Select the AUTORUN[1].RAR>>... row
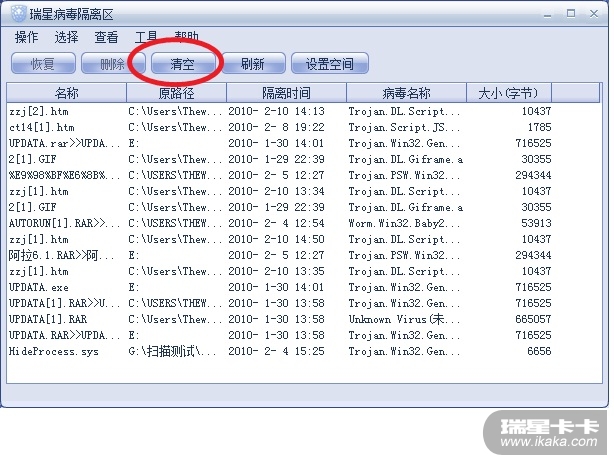614x460 pixels. [280, 224]
